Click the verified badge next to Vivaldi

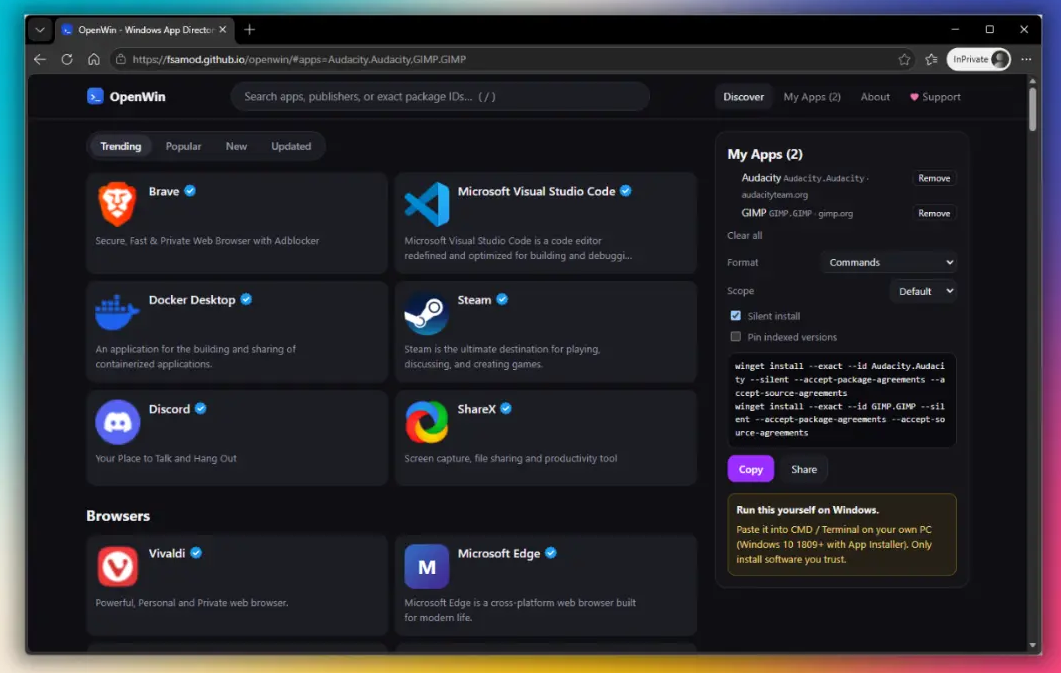point(196,553)
